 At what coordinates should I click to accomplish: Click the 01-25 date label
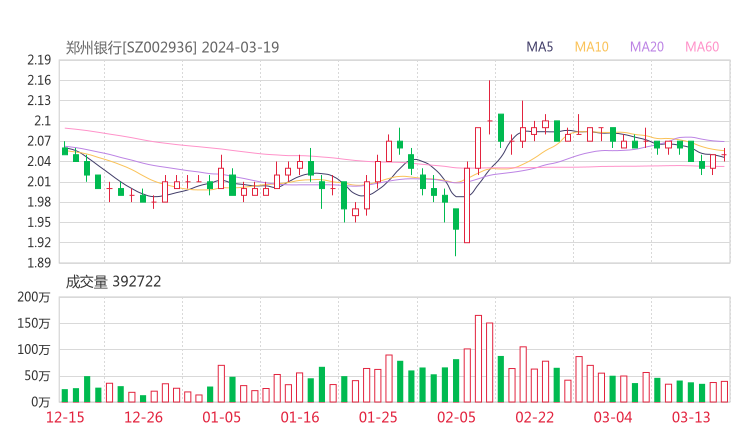tap(378, 417)
